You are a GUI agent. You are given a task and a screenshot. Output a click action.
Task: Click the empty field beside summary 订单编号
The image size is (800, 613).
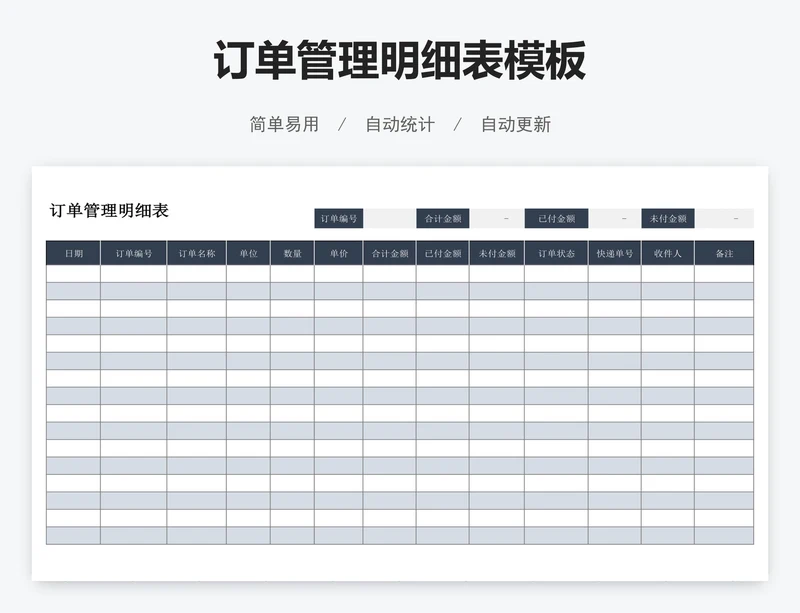click(390, 218)
